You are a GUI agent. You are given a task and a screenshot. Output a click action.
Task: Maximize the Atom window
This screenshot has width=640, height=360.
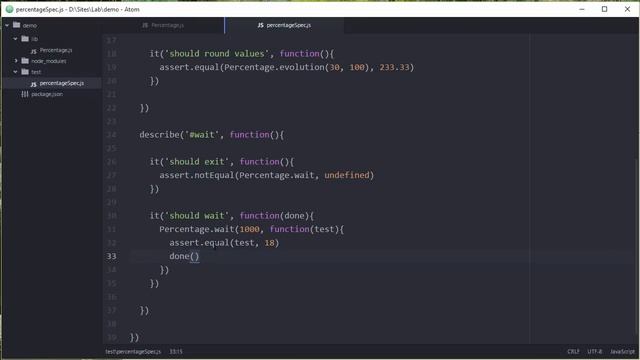604,9
